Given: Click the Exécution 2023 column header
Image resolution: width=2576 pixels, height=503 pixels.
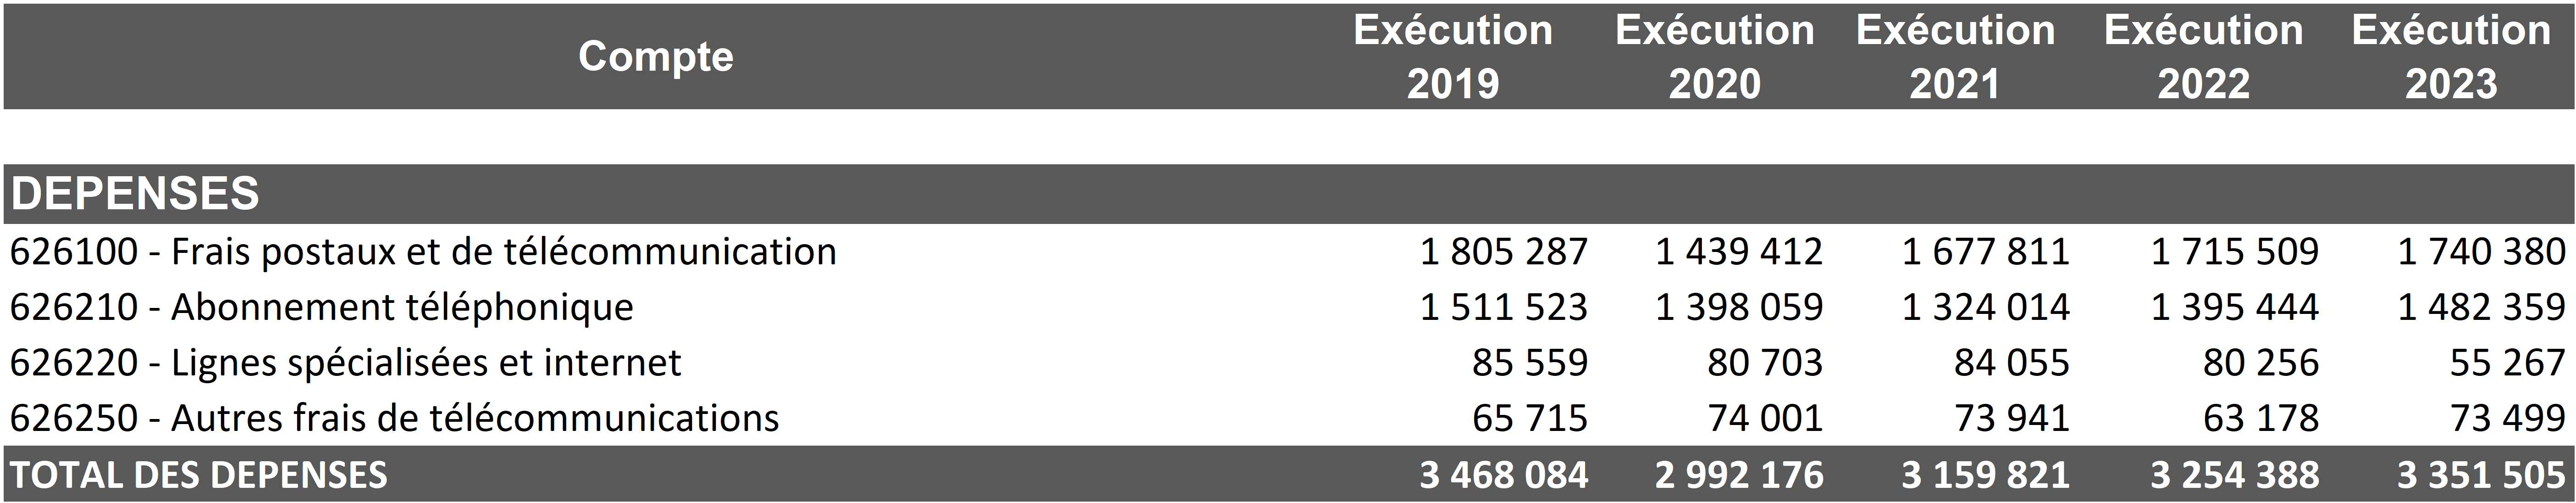Looking at the screenshot, I should (x=2450, y=57).
